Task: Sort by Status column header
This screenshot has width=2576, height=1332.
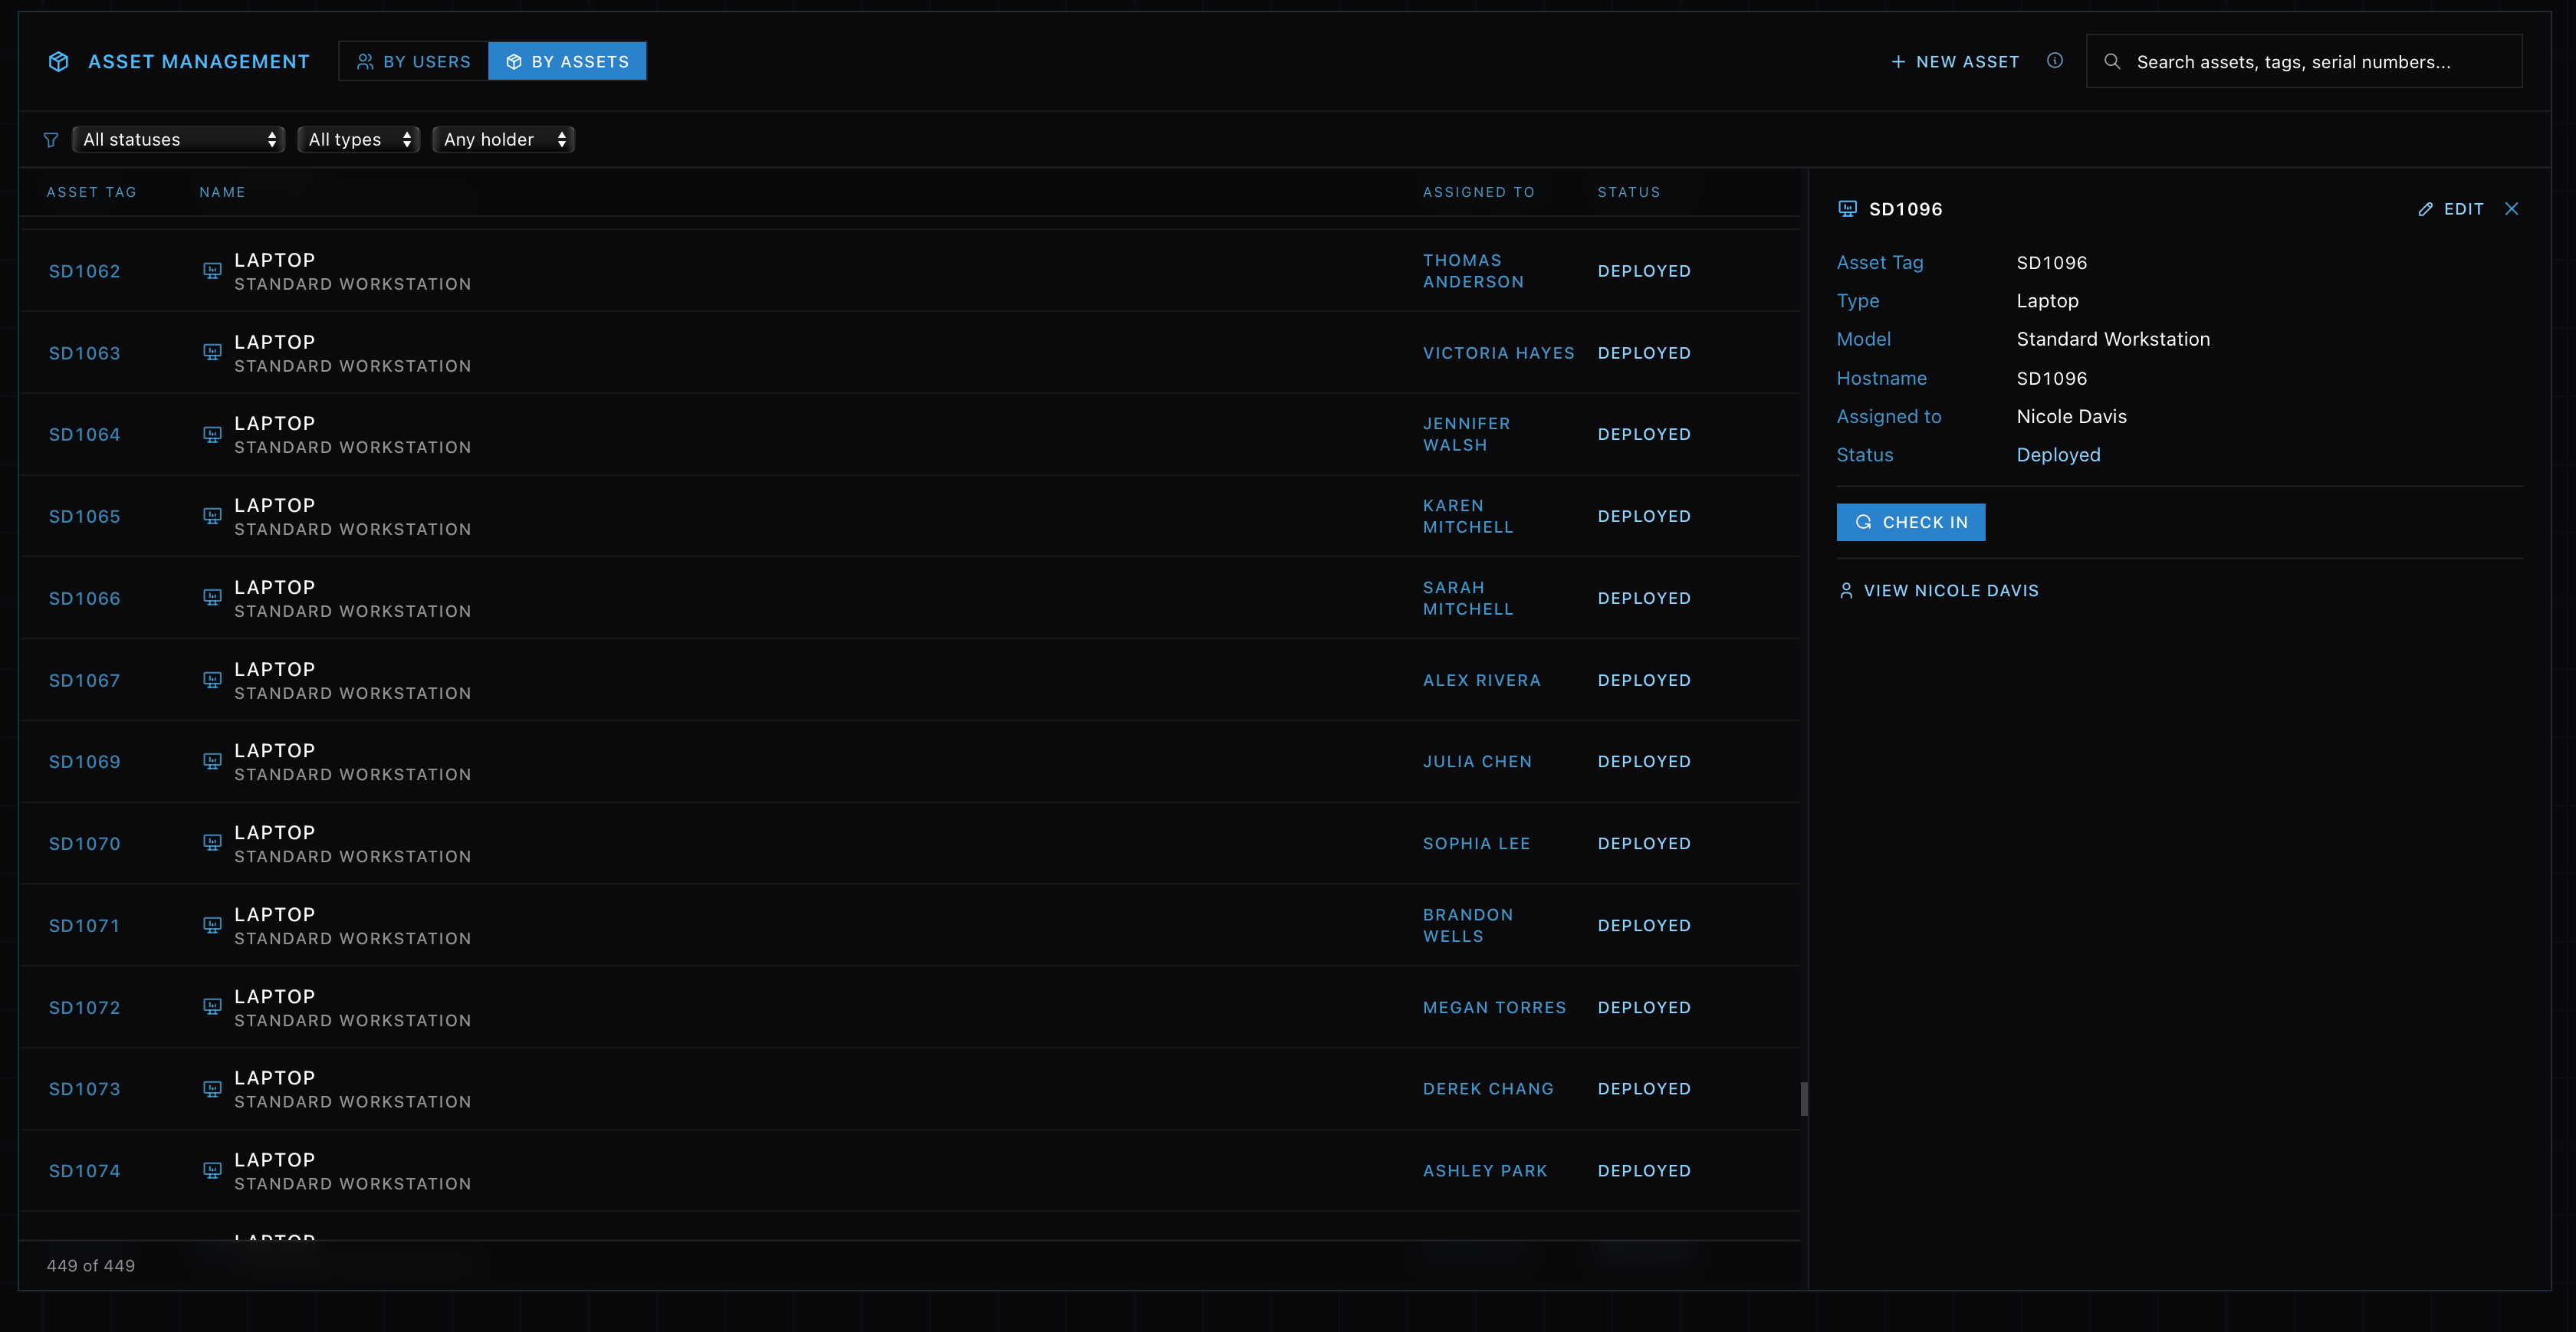Action: [x=1628, y=192]
